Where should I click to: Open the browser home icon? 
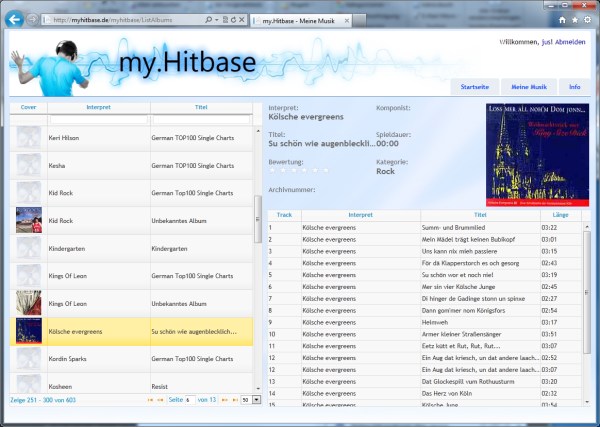[562, 20]
